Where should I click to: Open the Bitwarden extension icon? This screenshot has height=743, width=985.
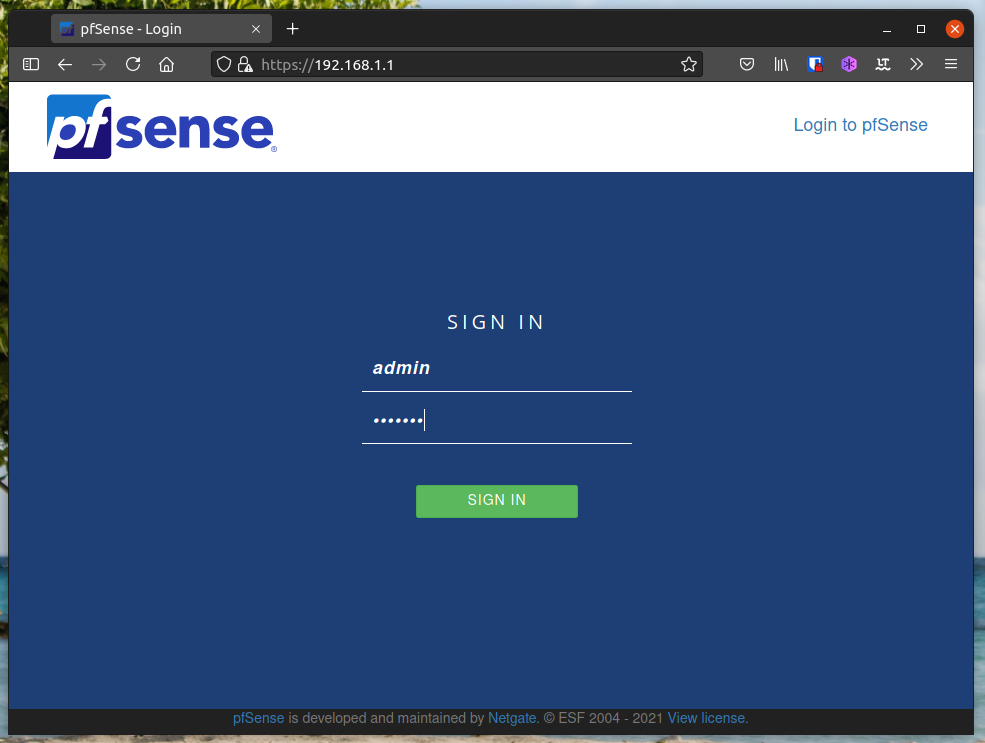815,64
